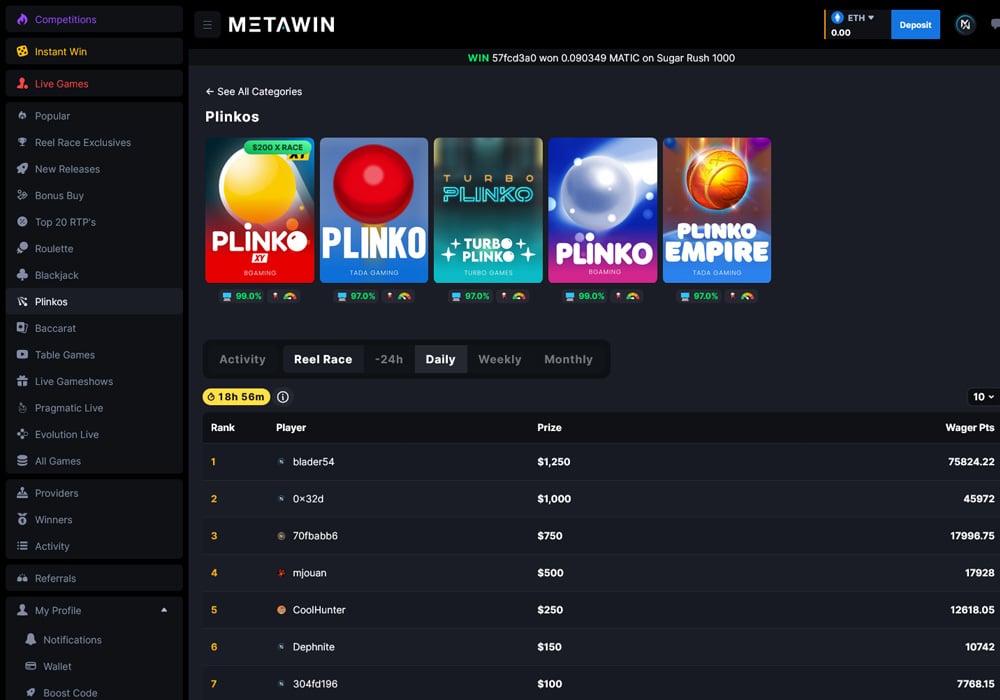This screenshot has height=700, width=1000.
Task: Open the ETH currency dropdown
Action: tap(859, 18)
